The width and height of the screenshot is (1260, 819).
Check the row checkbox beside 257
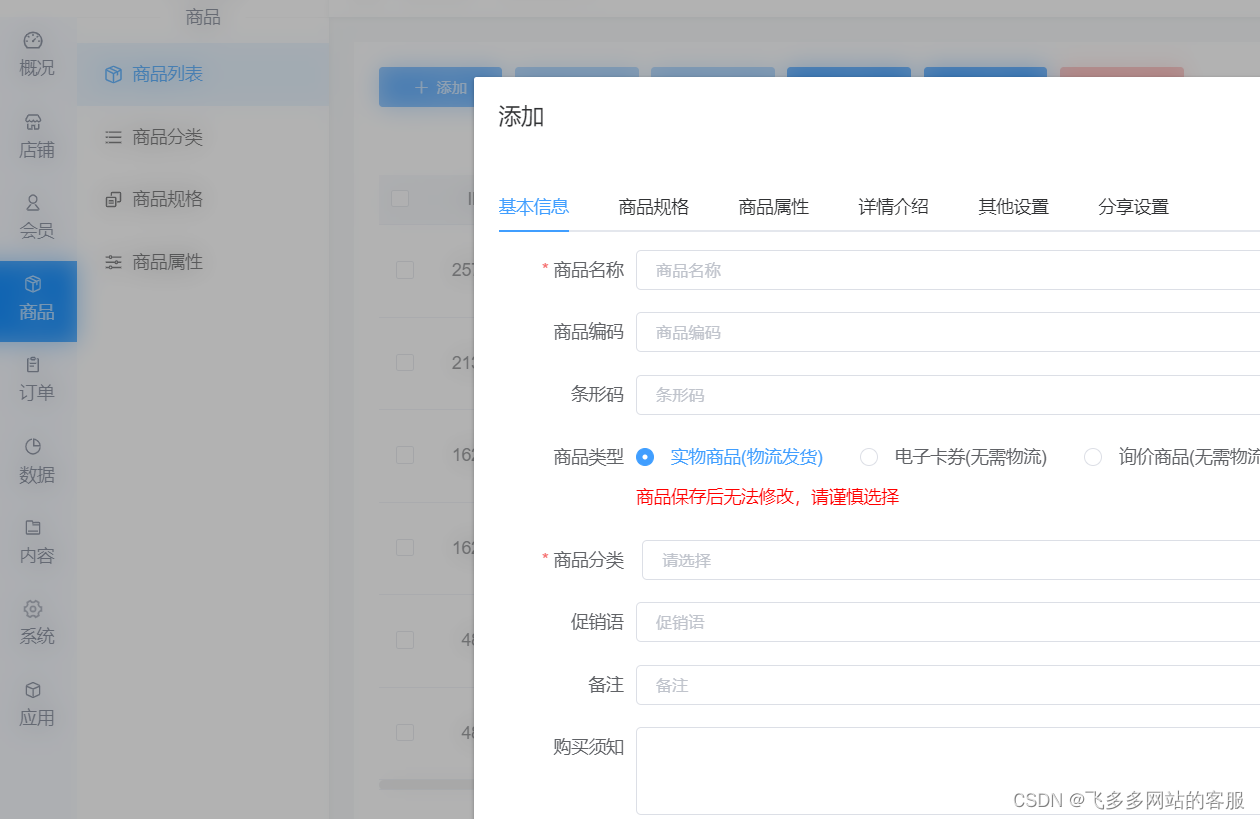click(405, 270)
